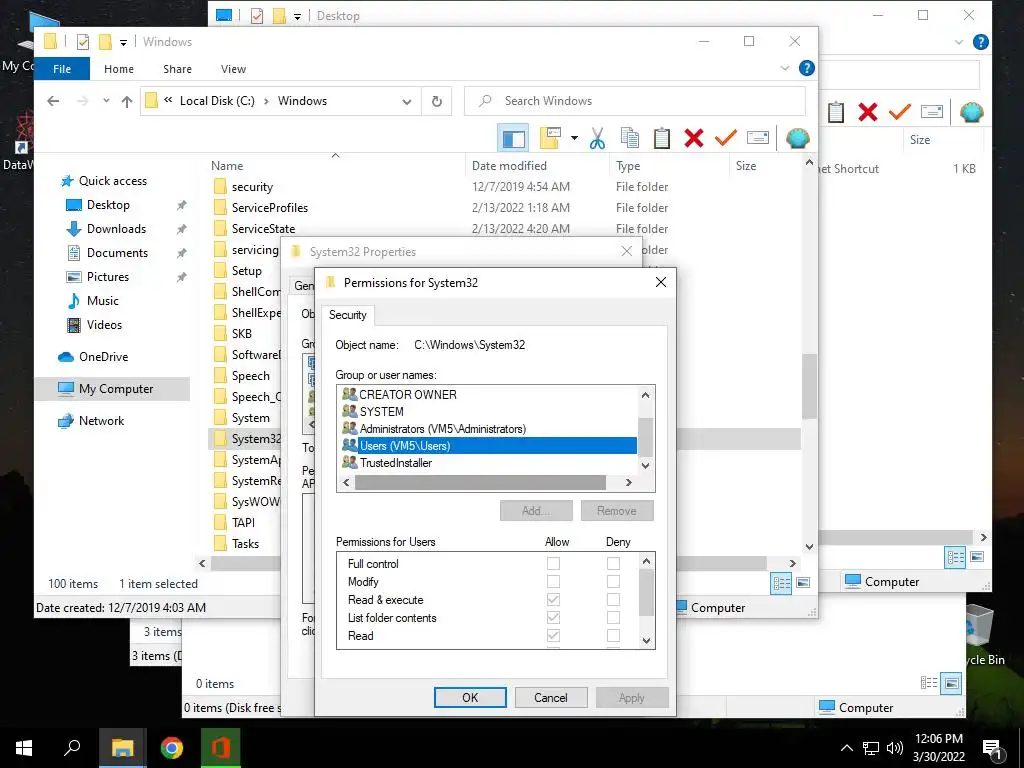Open Microsoft Office from the taskbar
This screenshot has width=1024, height=768.
221,748
